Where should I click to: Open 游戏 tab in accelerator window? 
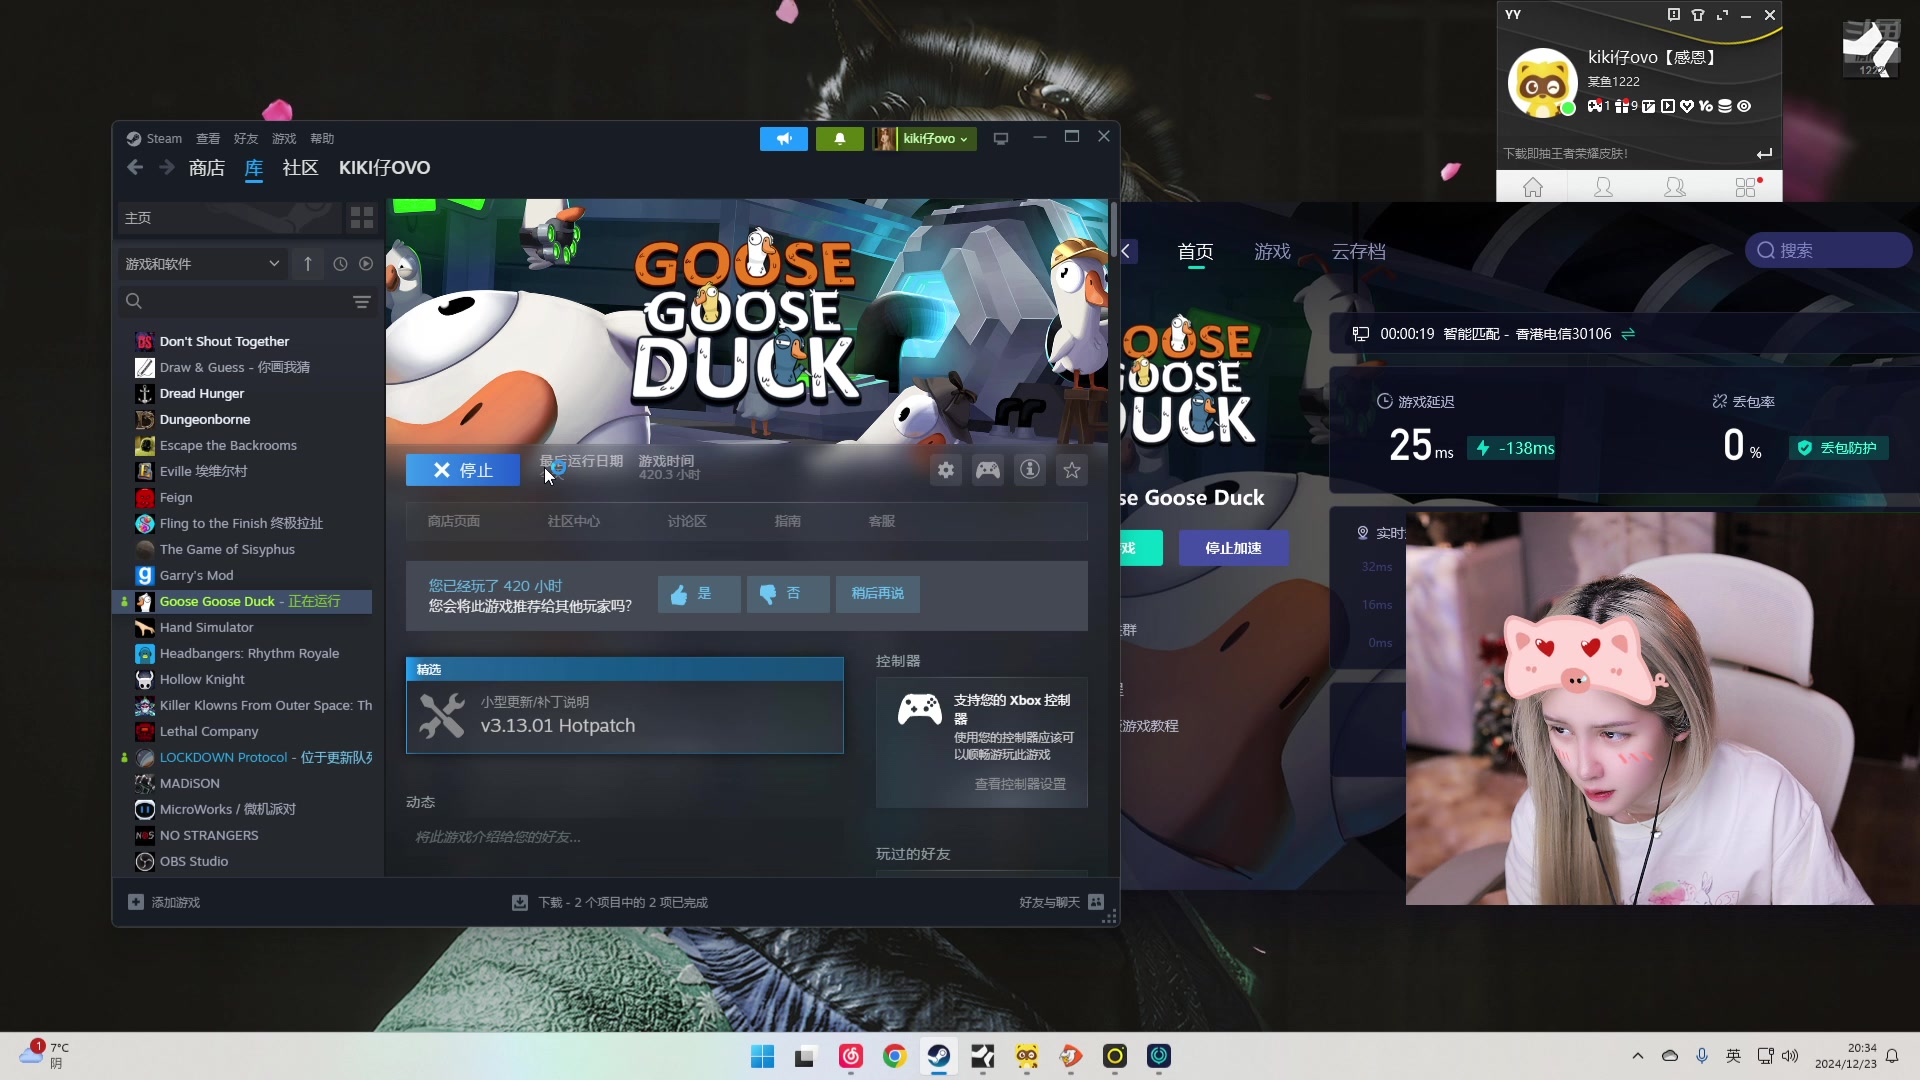[x=1272, y=251]
